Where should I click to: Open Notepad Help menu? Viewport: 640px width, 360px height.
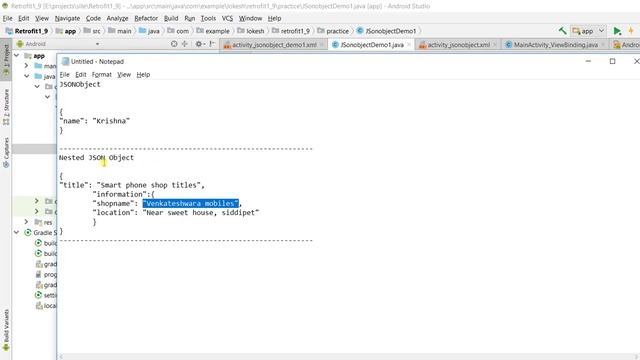pos(143,75)
